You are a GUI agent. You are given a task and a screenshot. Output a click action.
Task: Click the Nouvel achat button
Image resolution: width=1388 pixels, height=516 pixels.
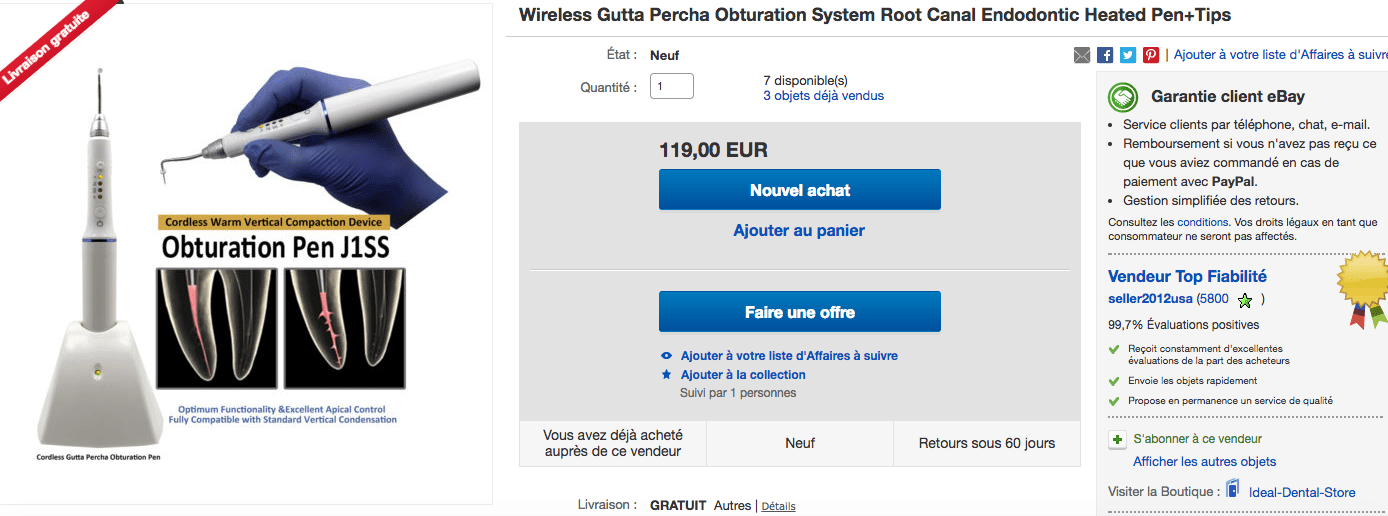point(800,190)
